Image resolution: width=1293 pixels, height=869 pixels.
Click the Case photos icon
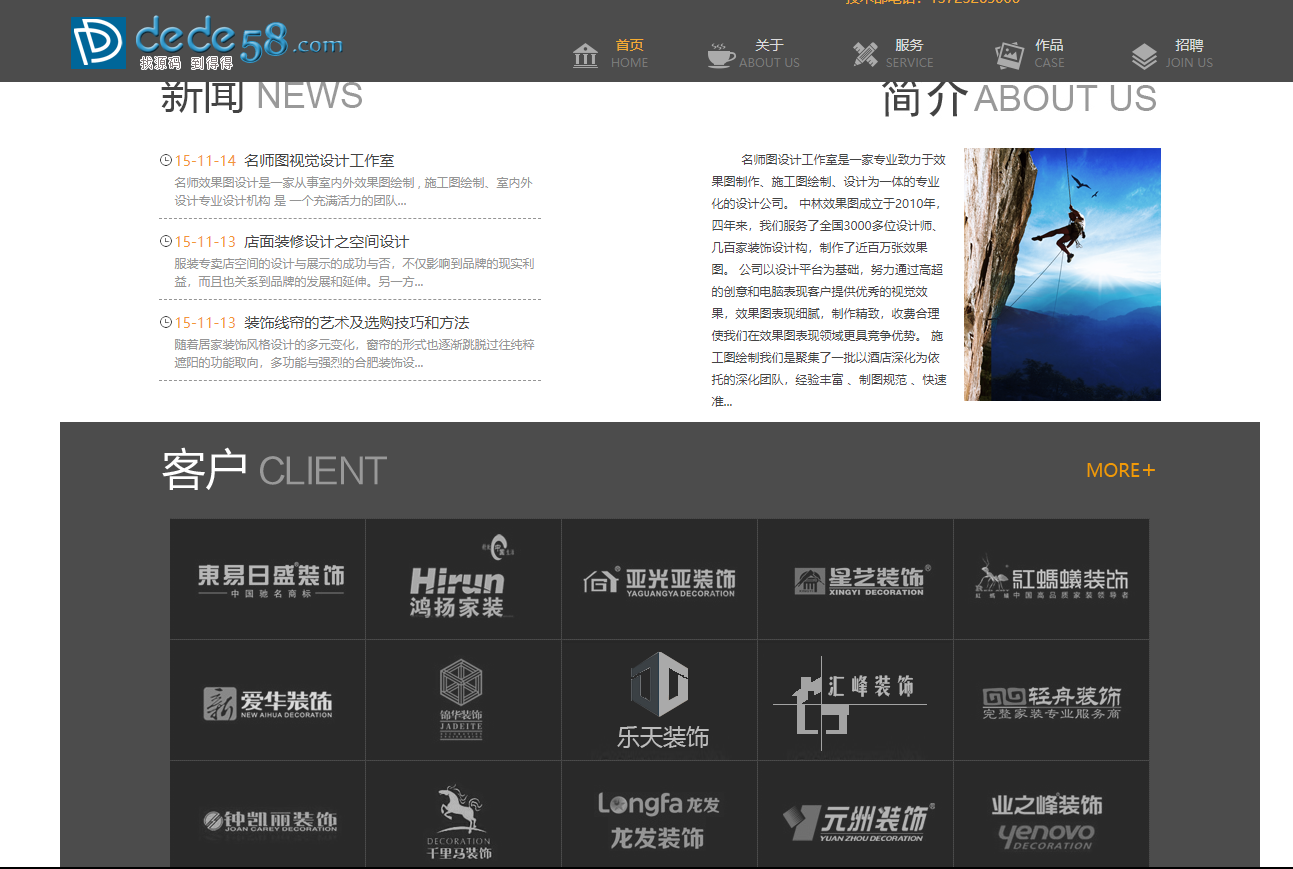1010,55
